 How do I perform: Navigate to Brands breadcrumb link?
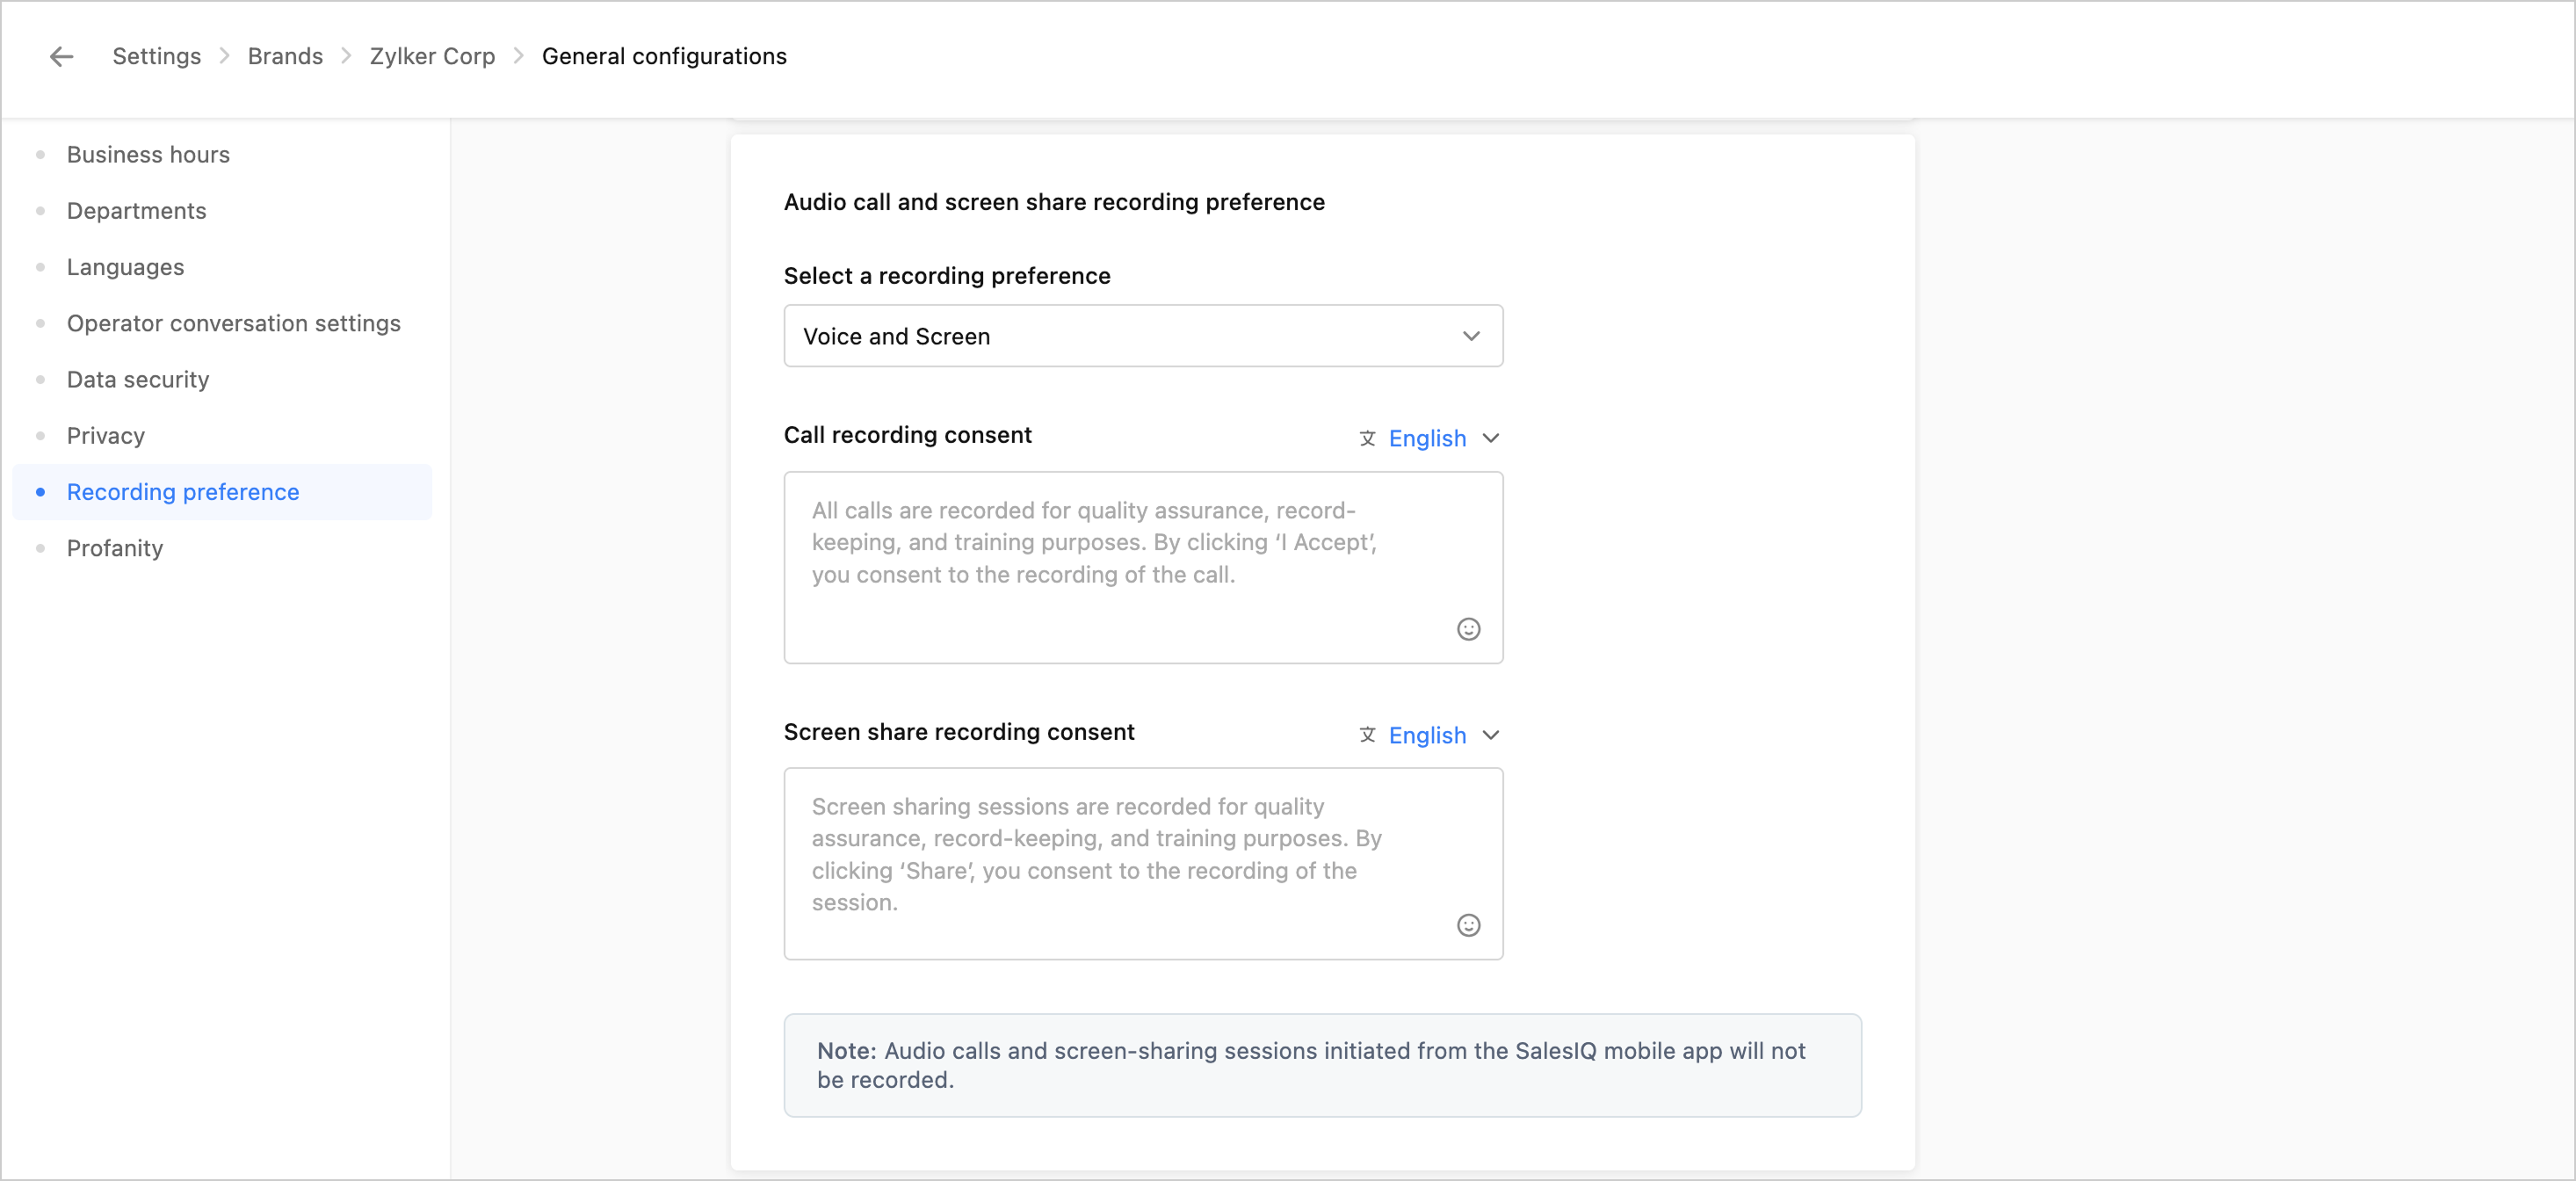(285, 57)
